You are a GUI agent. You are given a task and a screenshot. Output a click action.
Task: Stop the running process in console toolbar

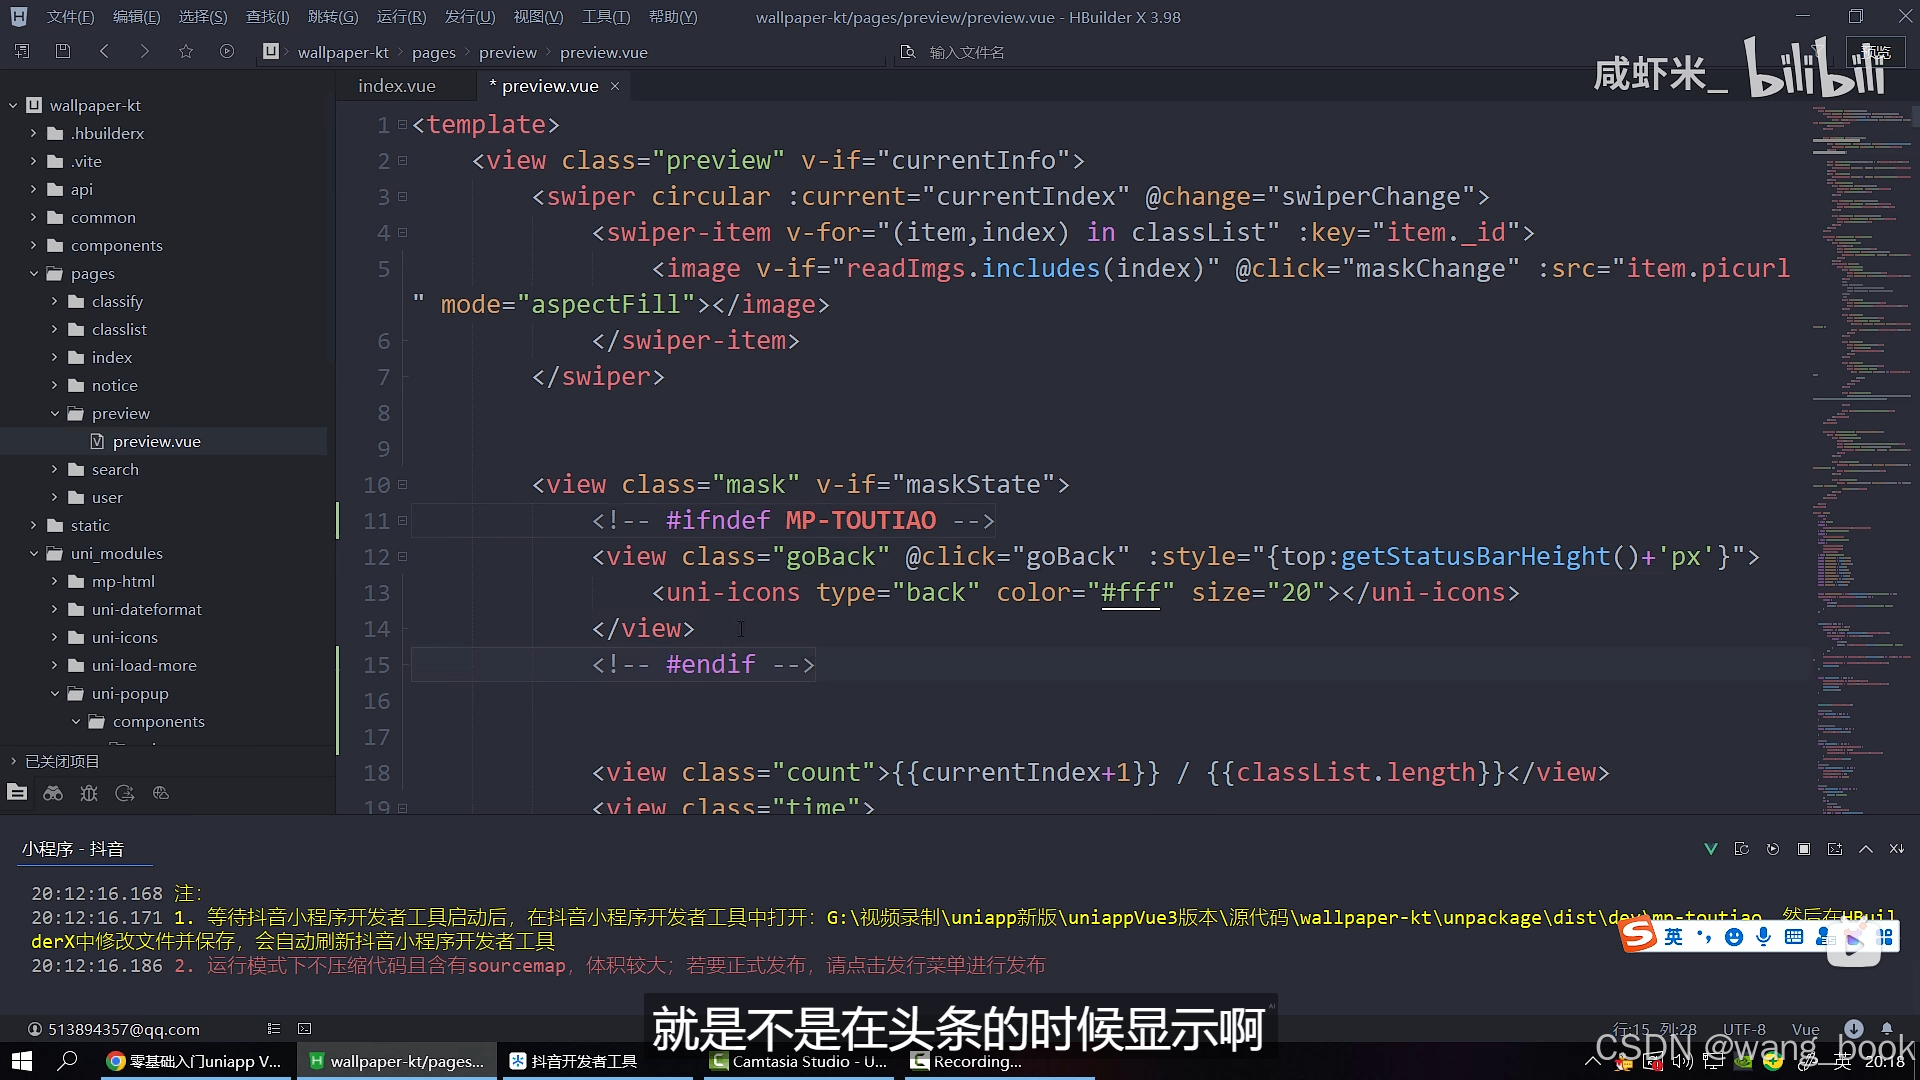pyautogui.click(x=1804, y=849)
